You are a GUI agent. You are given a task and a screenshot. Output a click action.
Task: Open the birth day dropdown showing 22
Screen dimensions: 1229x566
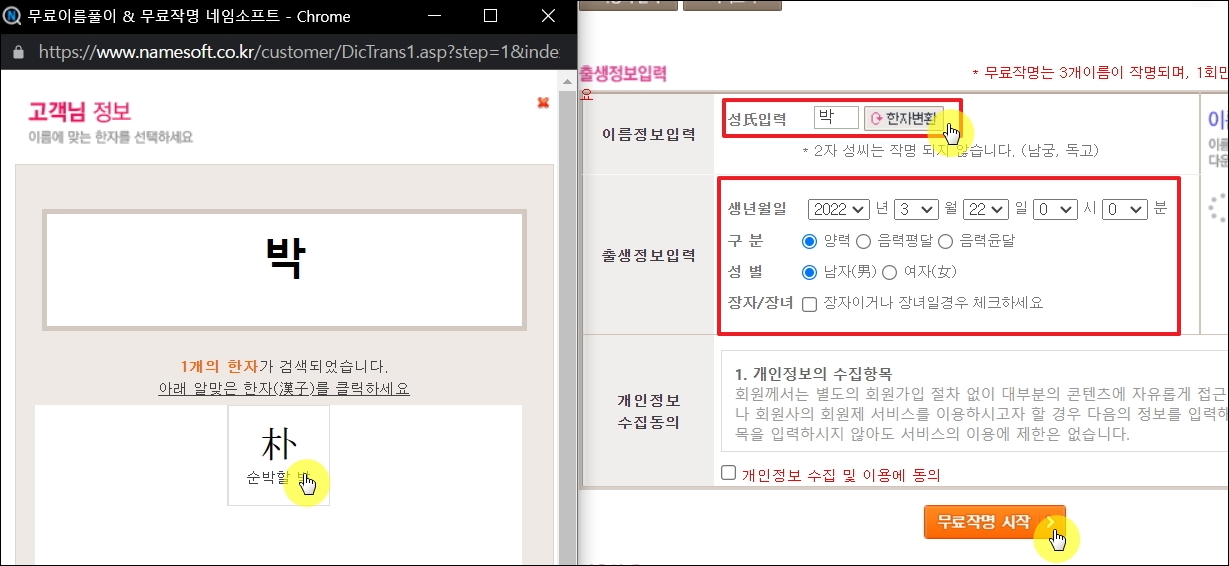tap(985, 209)
